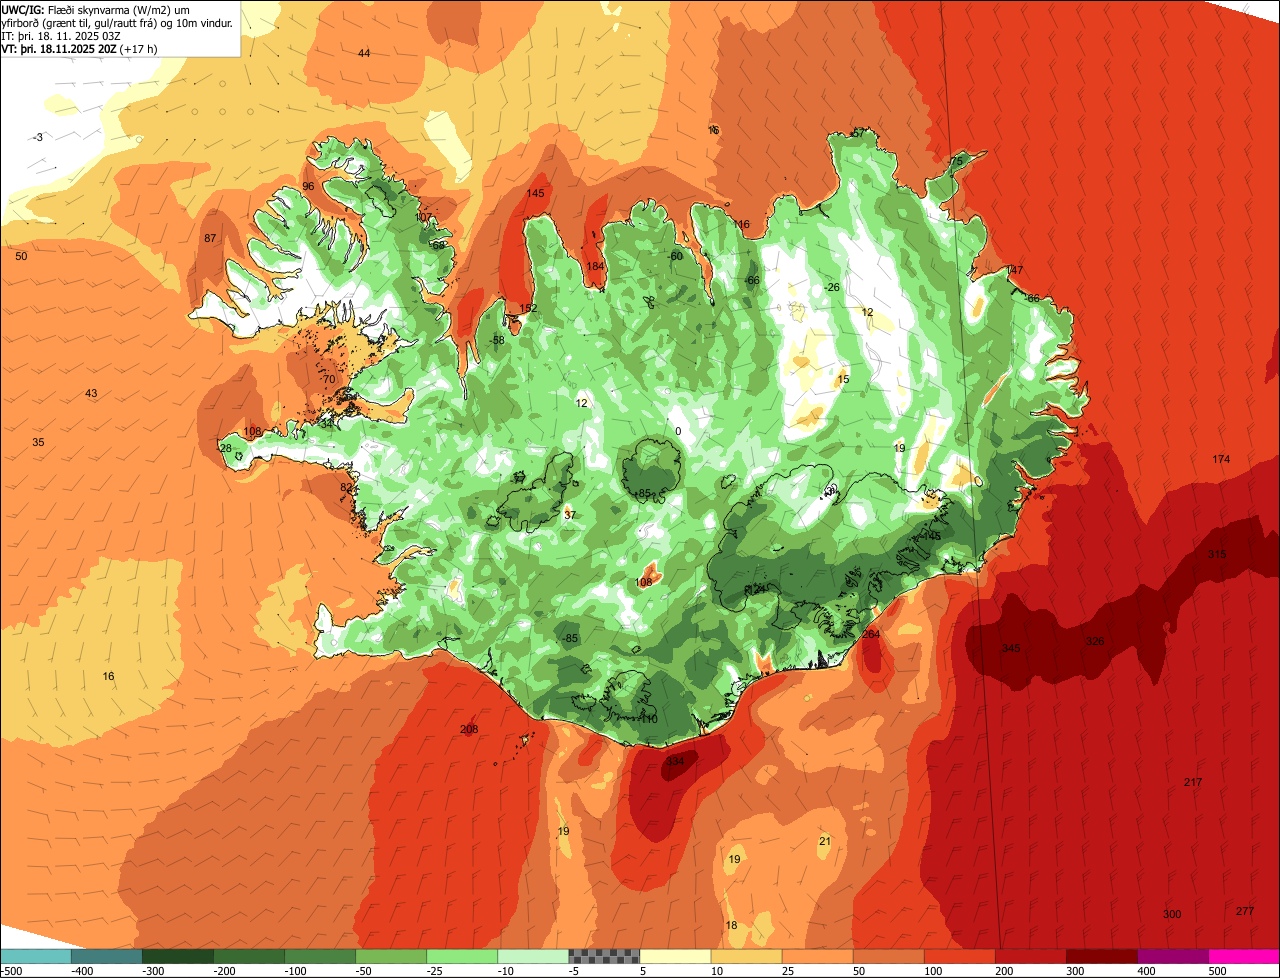The image size is (1280, 978).
Task: Click the 47 value on the east coast
Action: coord(1017,270)
